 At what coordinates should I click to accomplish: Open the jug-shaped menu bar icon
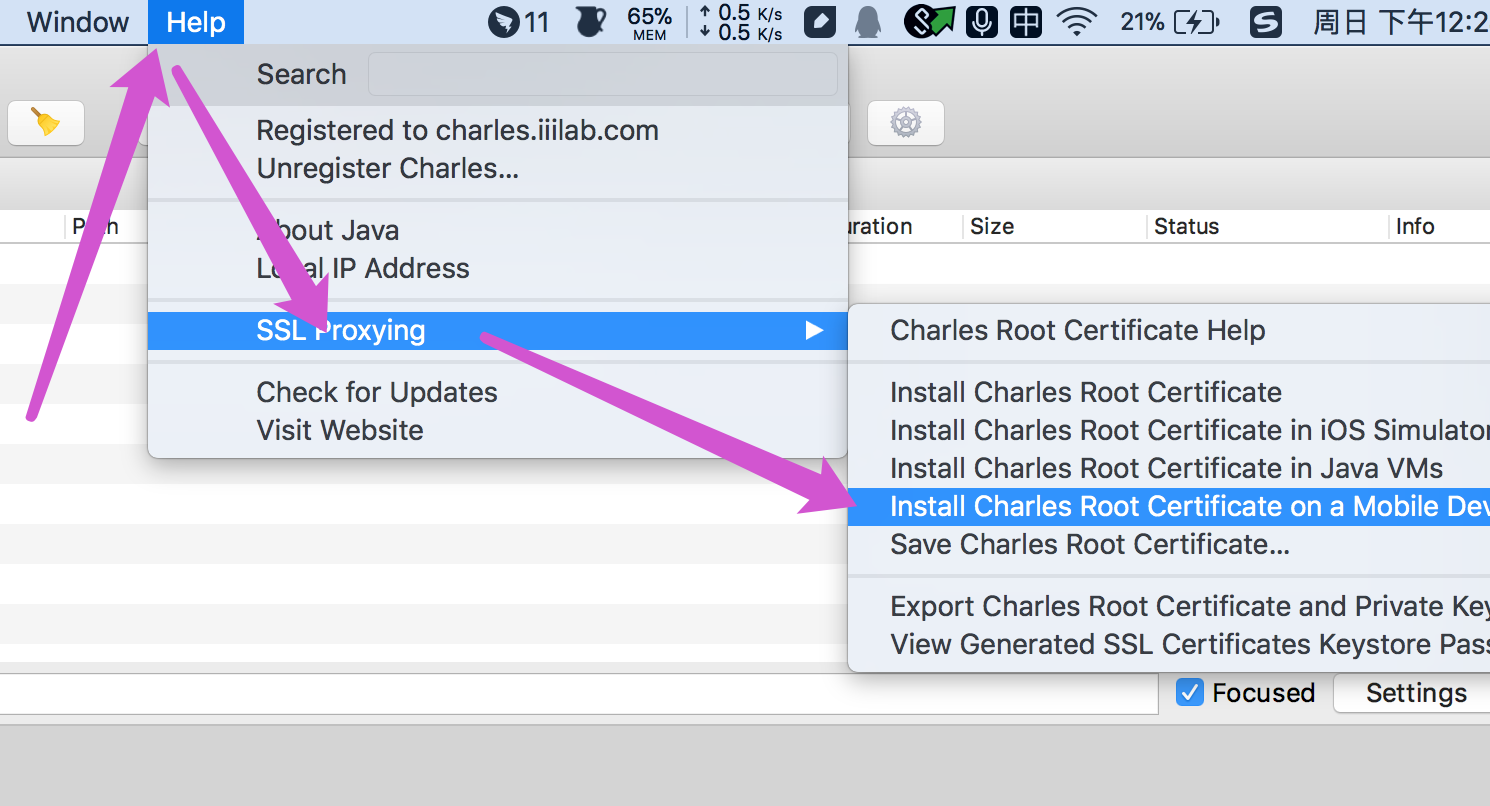click(592, 22)
